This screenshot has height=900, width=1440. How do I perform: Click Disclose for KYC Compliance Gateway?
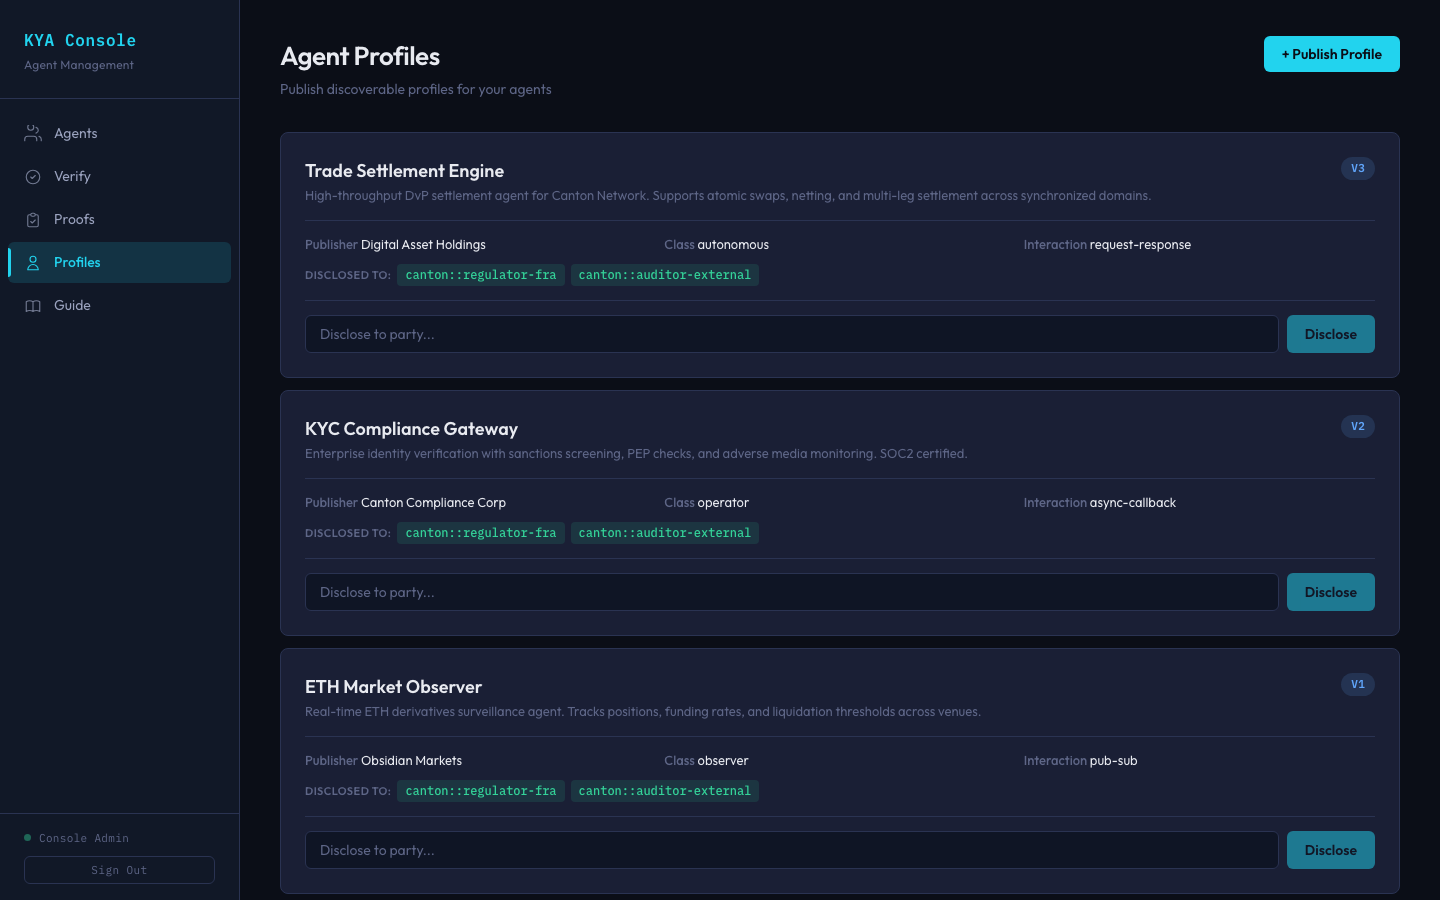[1331, 591]
